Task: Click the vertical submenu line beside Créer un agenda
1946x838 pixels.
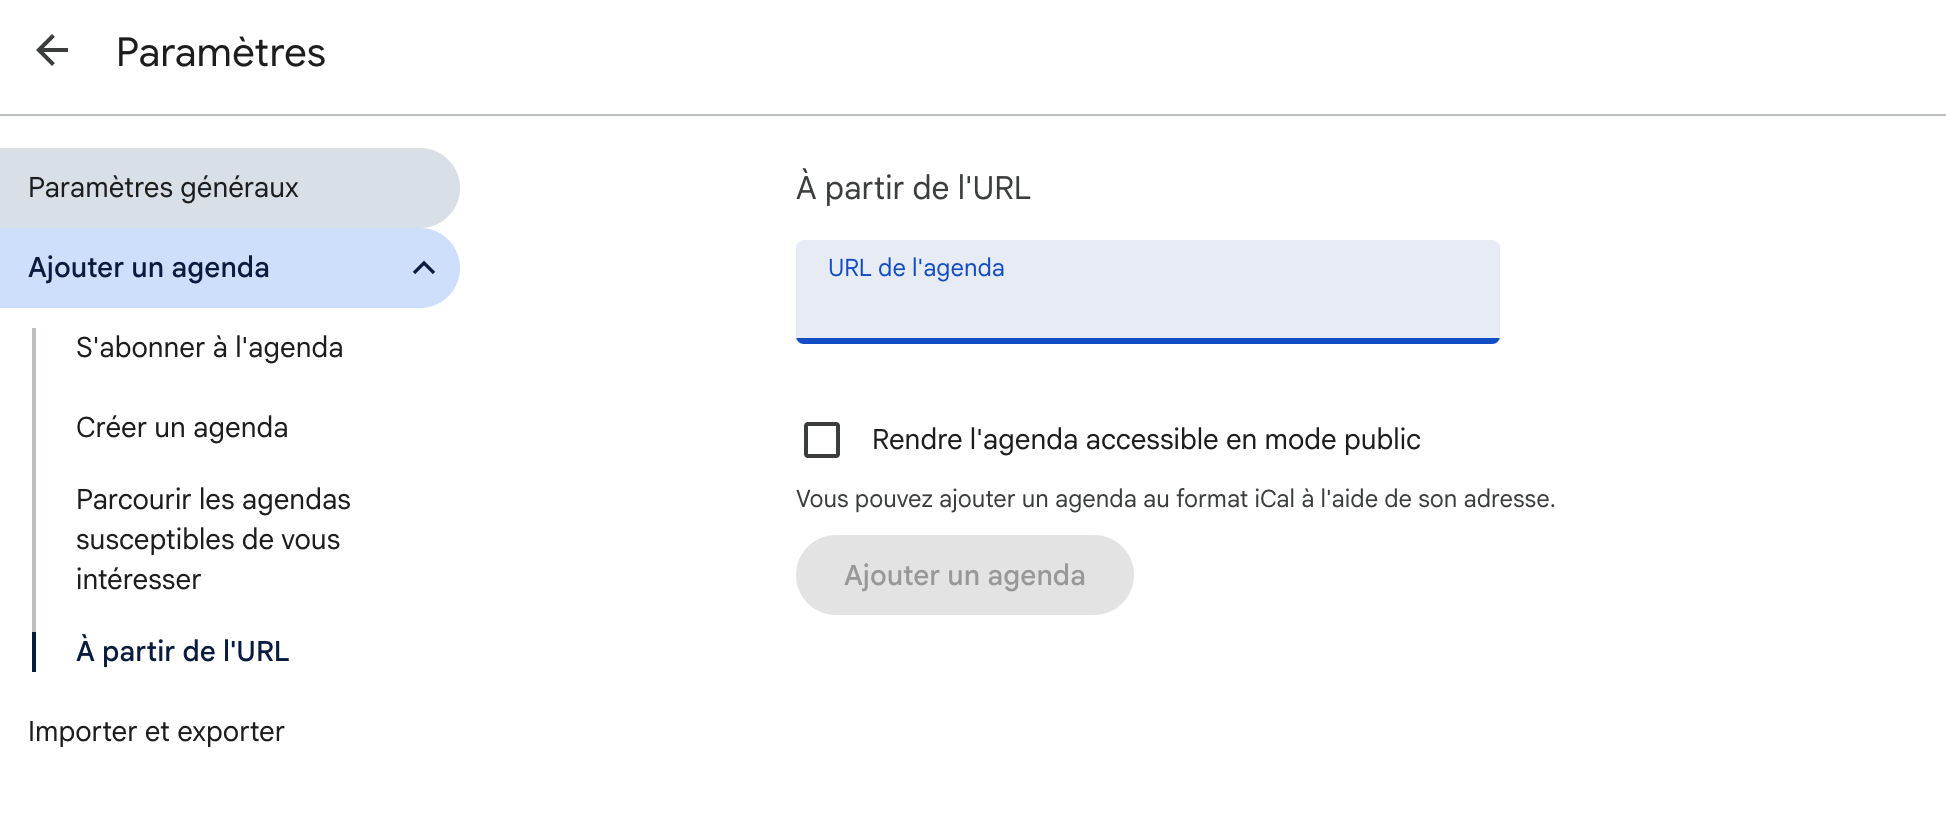Action: coord(34,428)
